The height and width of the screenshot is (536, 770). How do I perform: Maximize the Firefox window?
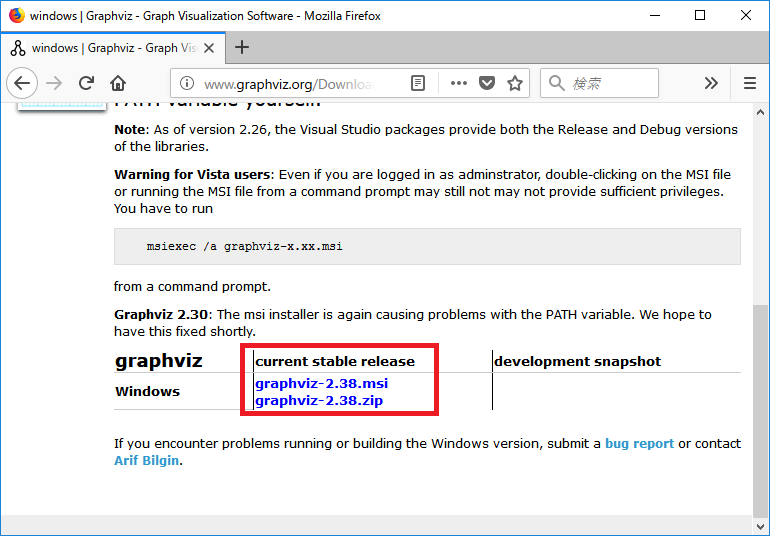[x=700, y=15]
